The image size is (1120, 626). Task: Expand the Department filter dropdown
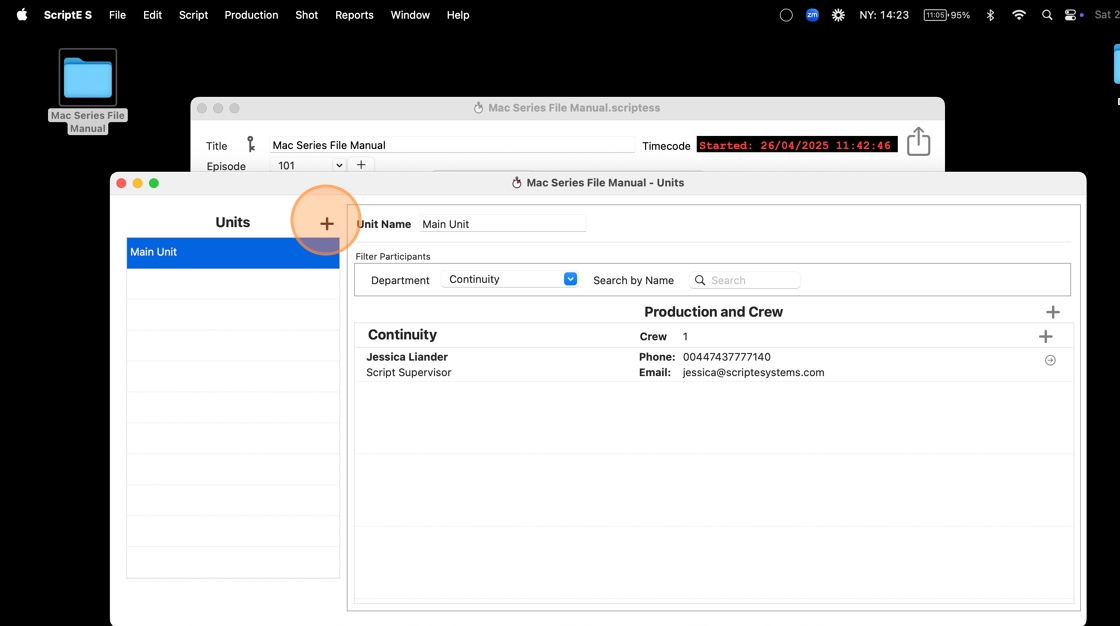(x=570, y=280)
